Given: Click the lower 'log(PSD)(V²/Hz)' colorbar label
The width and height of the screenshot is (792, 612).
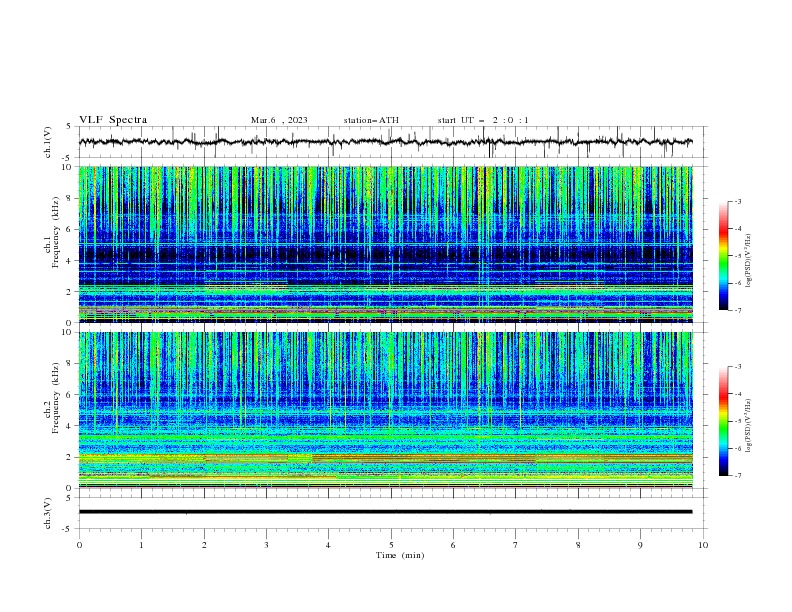Looking at the screenshot, I should (x=748, y=426).
